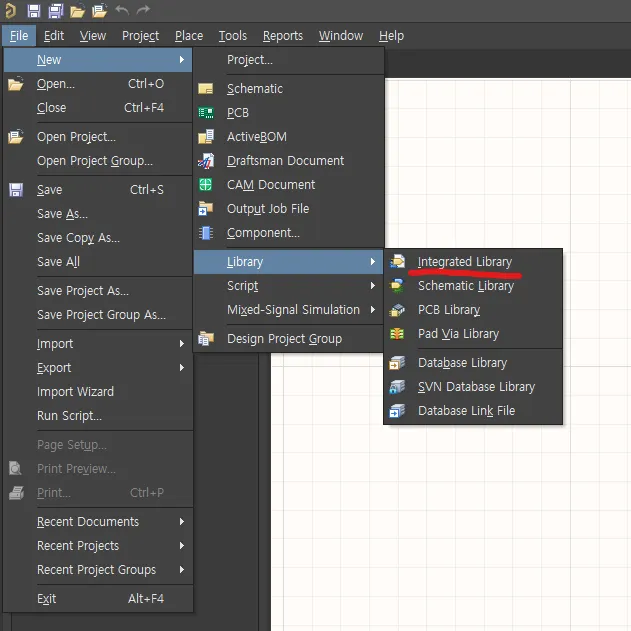The width and height of the screenshot is (631, 631).
Task: Expand the Mixed-Signal Simulation submenu arrow
Action: (x=373, y=310)
